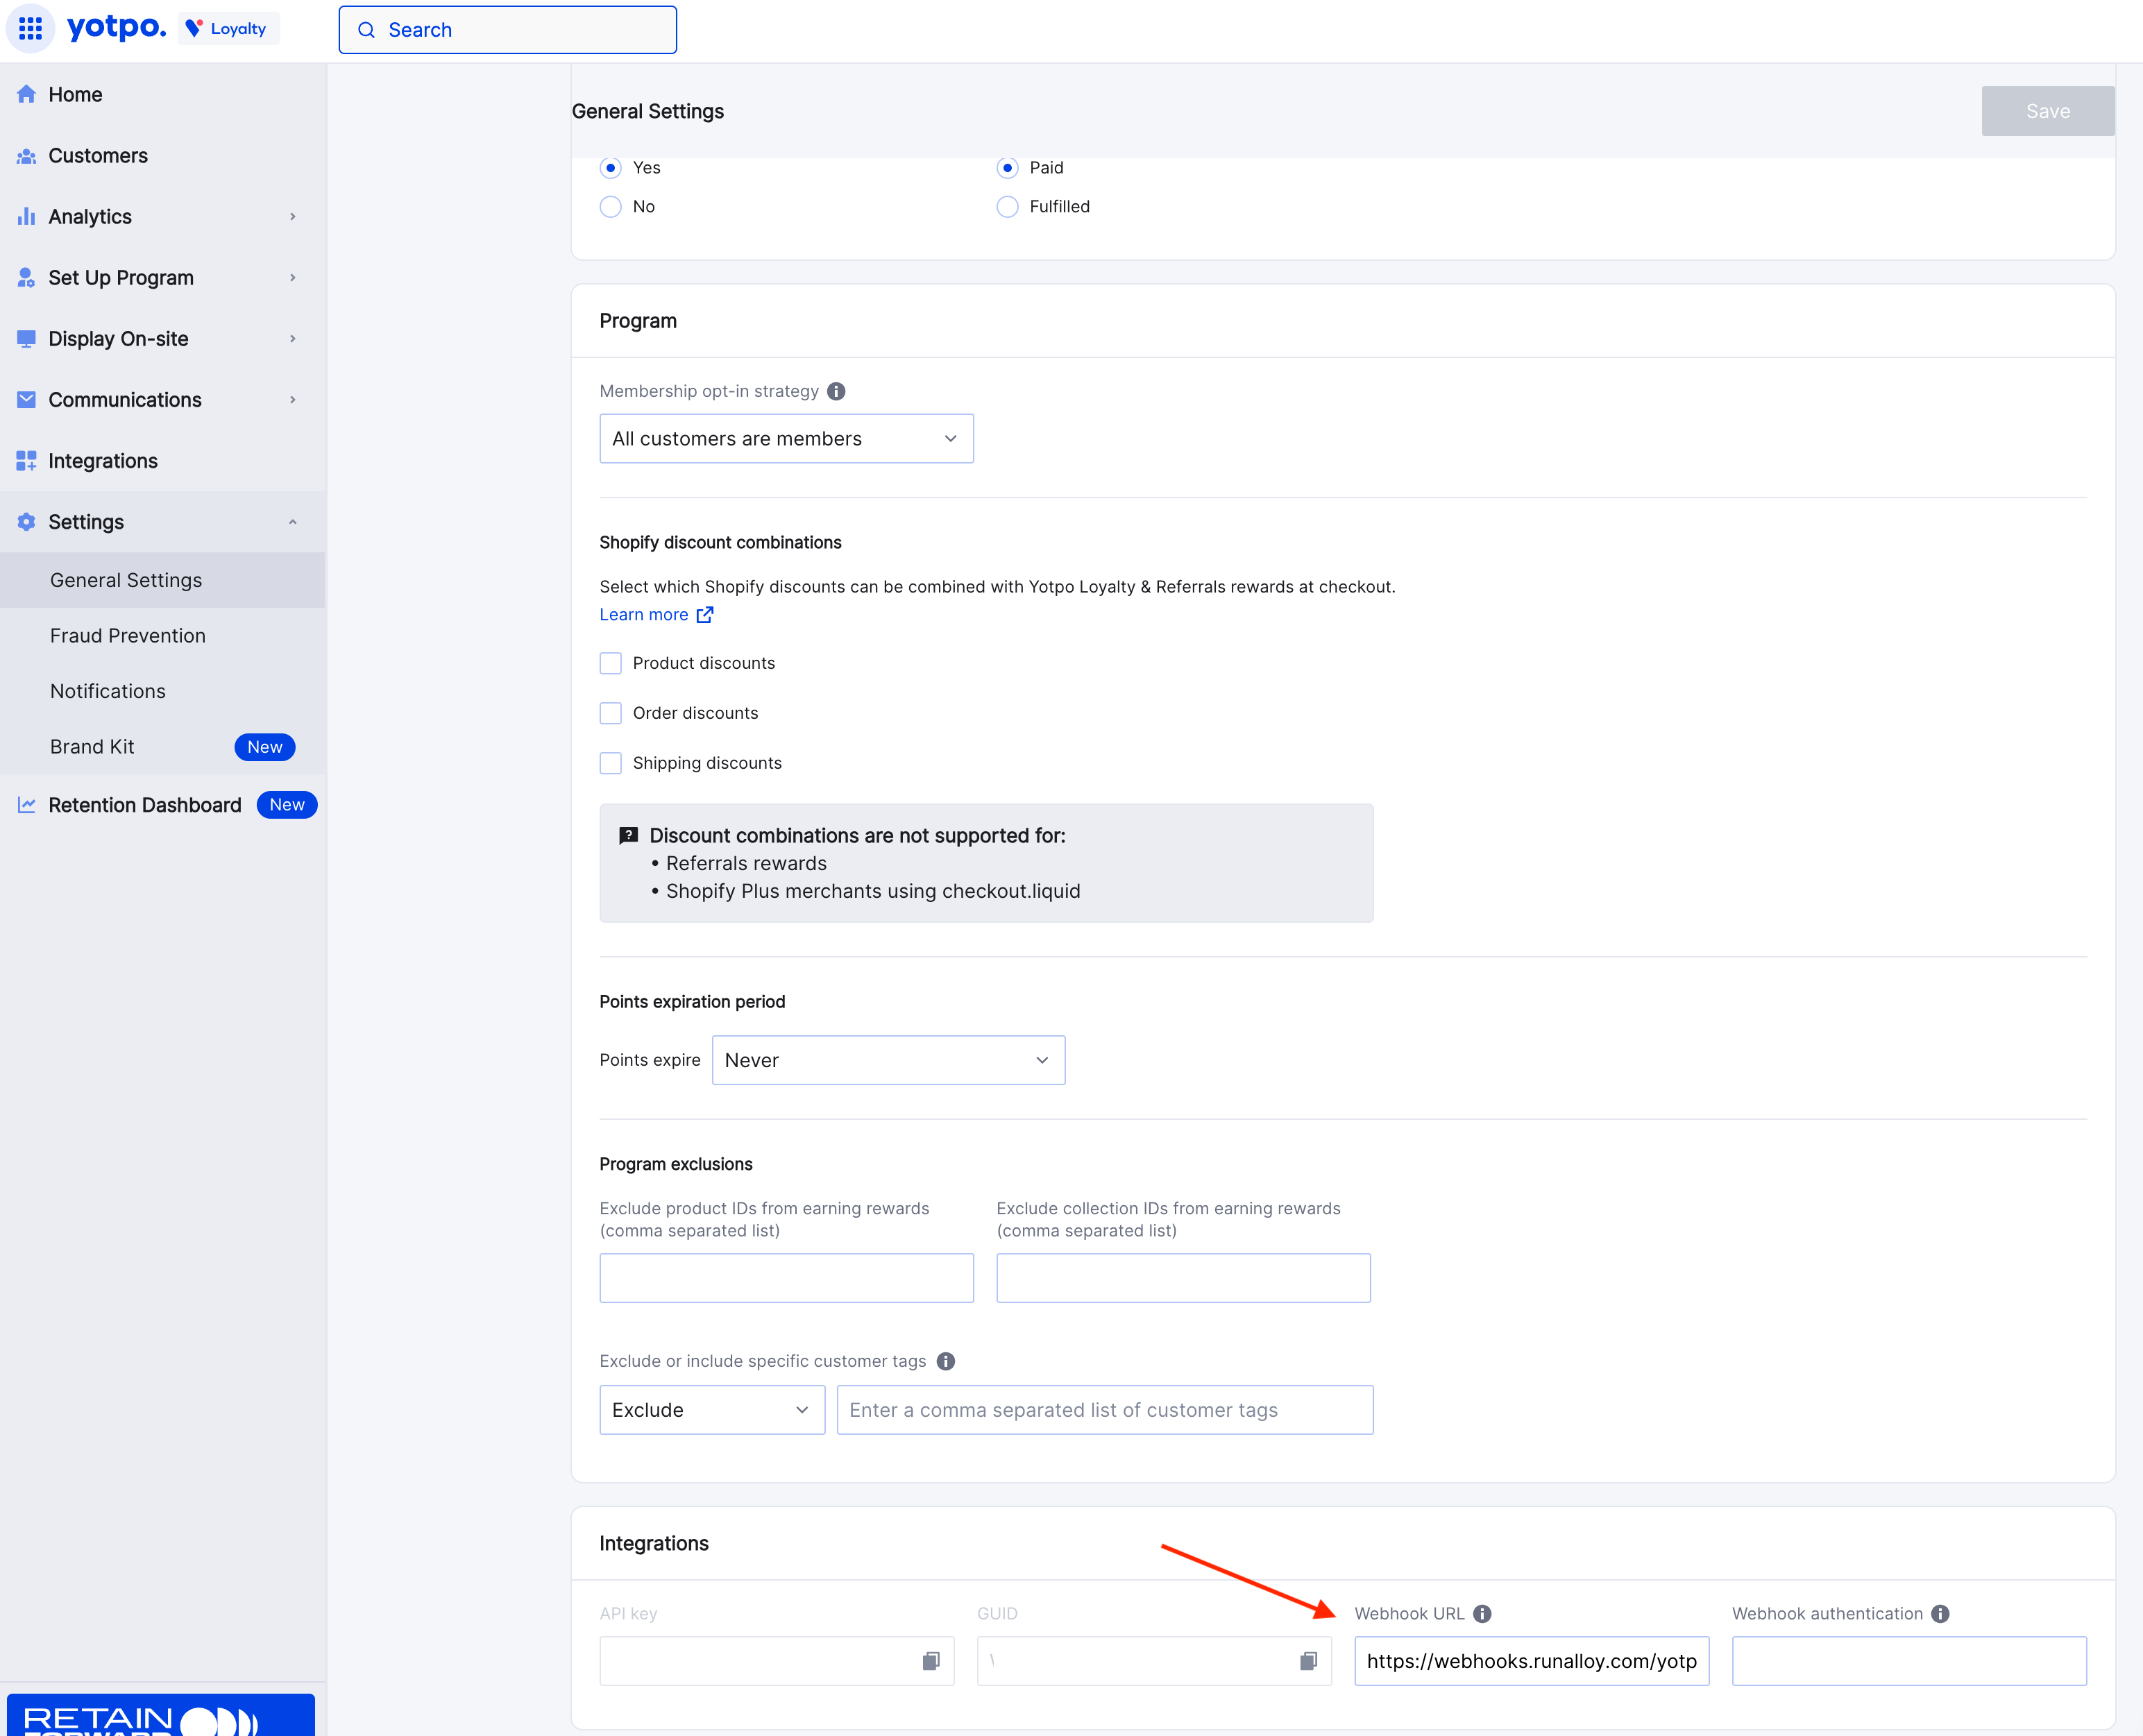The width and height of the screenshot is (2143, 1736).
Task: Click the customer tags input field
Action: tap(1104, 1409)
